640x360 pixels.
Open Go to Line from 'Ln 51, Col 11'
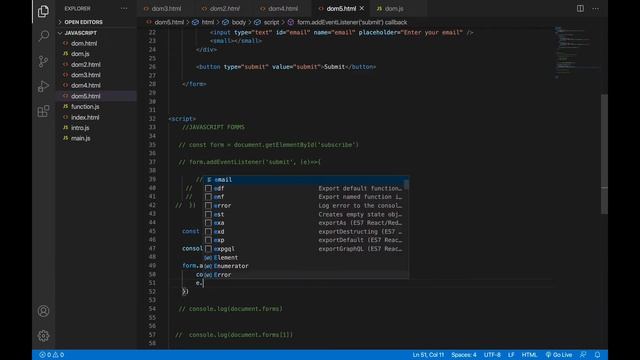tap(428, 355)
